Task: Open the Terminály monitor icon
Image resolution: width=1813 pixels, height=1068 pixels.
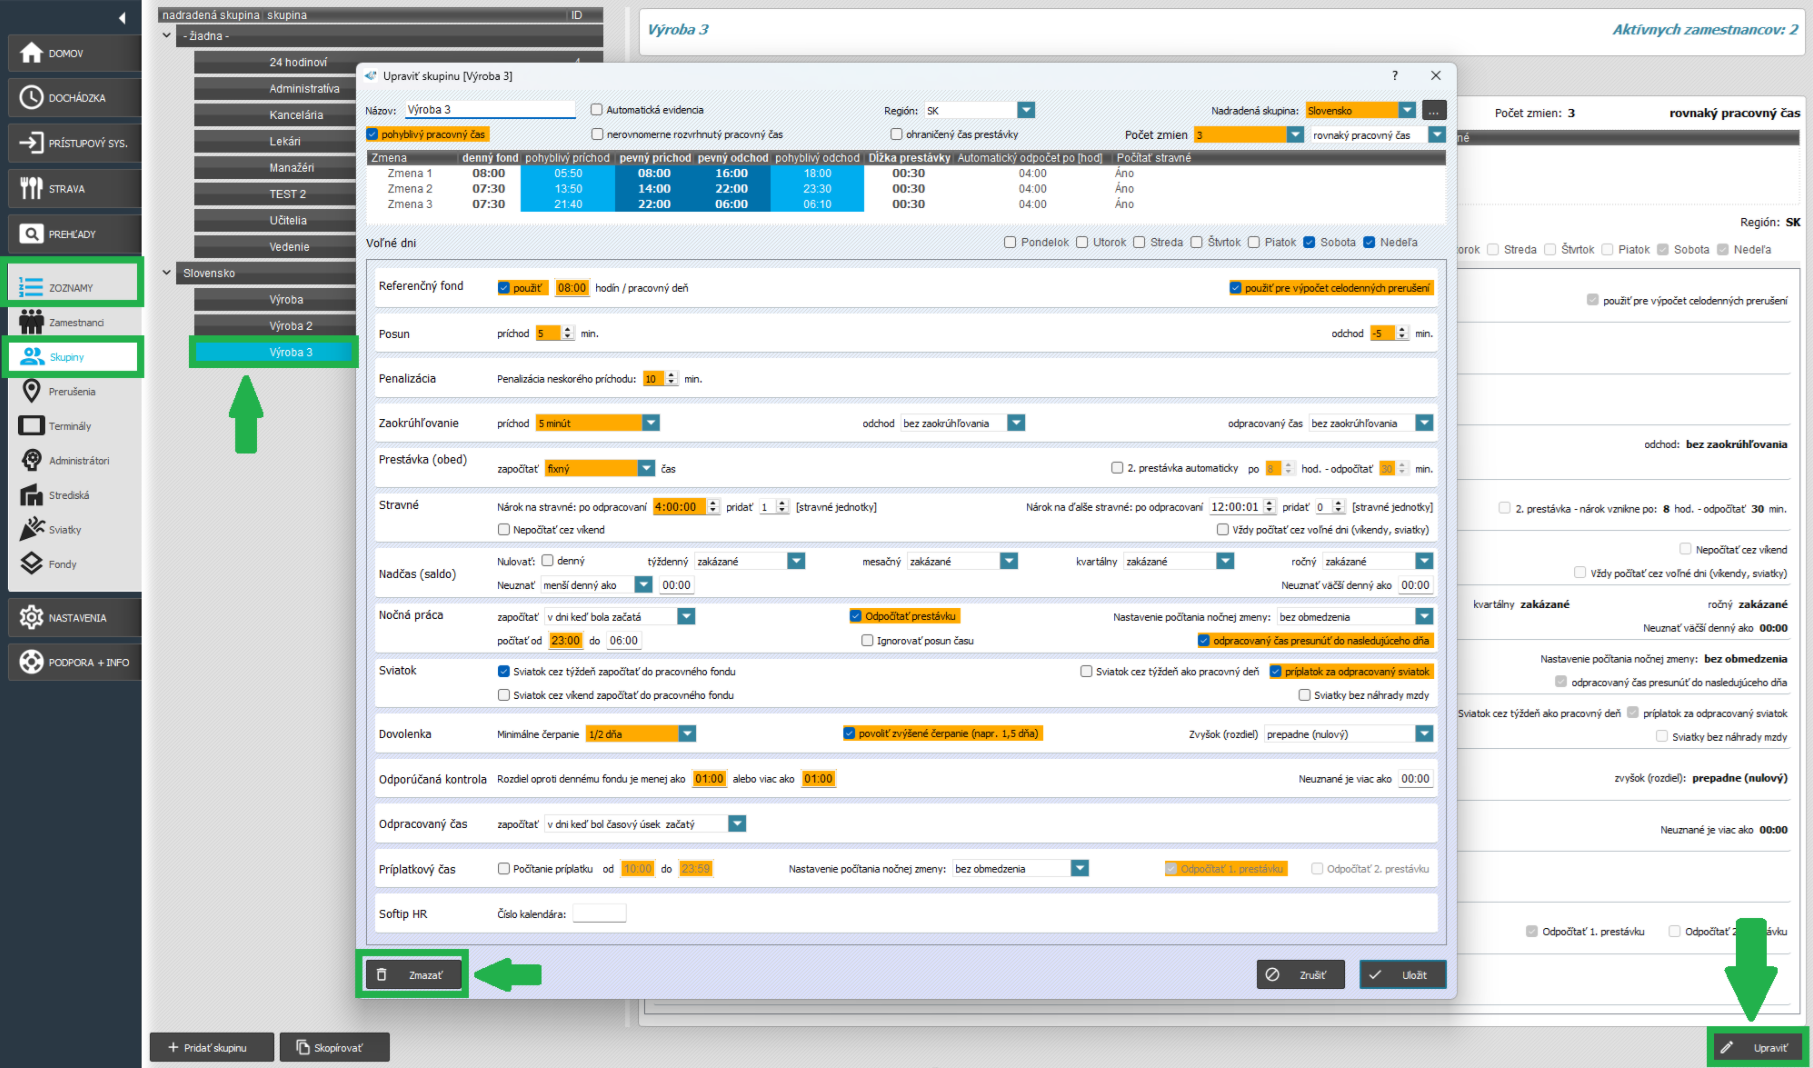Action: click(31, 426)
